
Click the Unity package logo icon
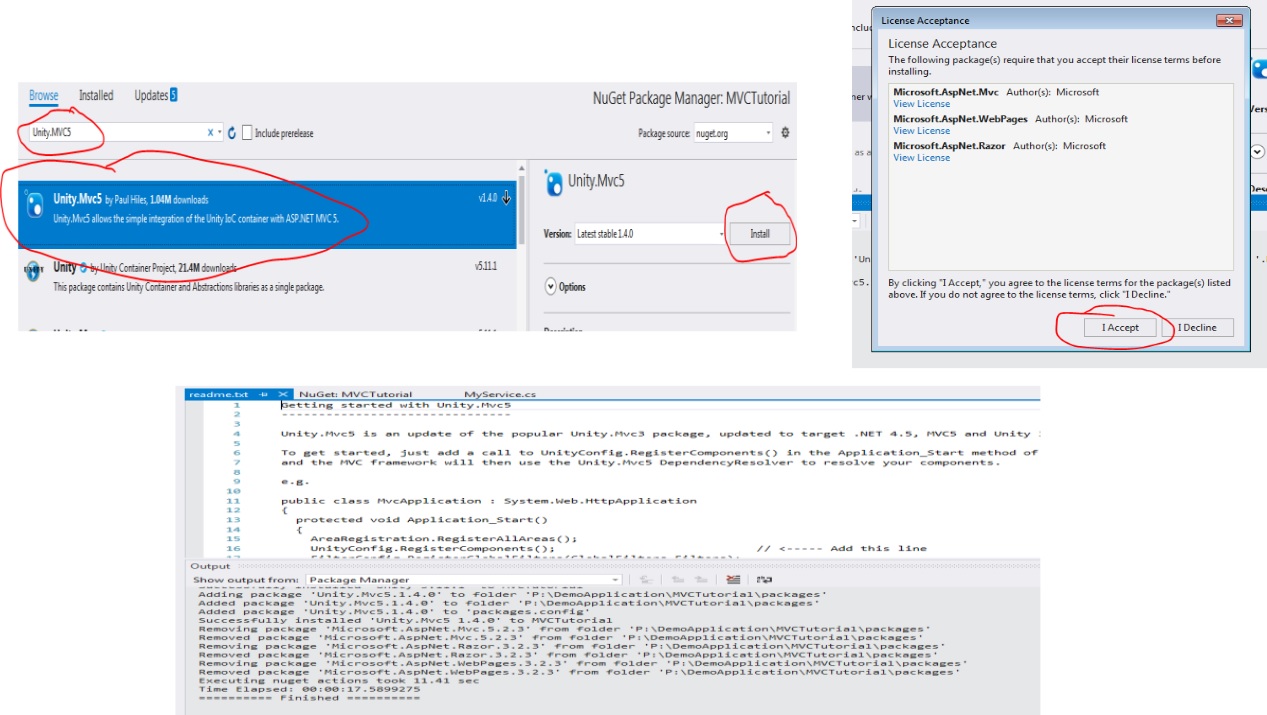click(32, 271)
